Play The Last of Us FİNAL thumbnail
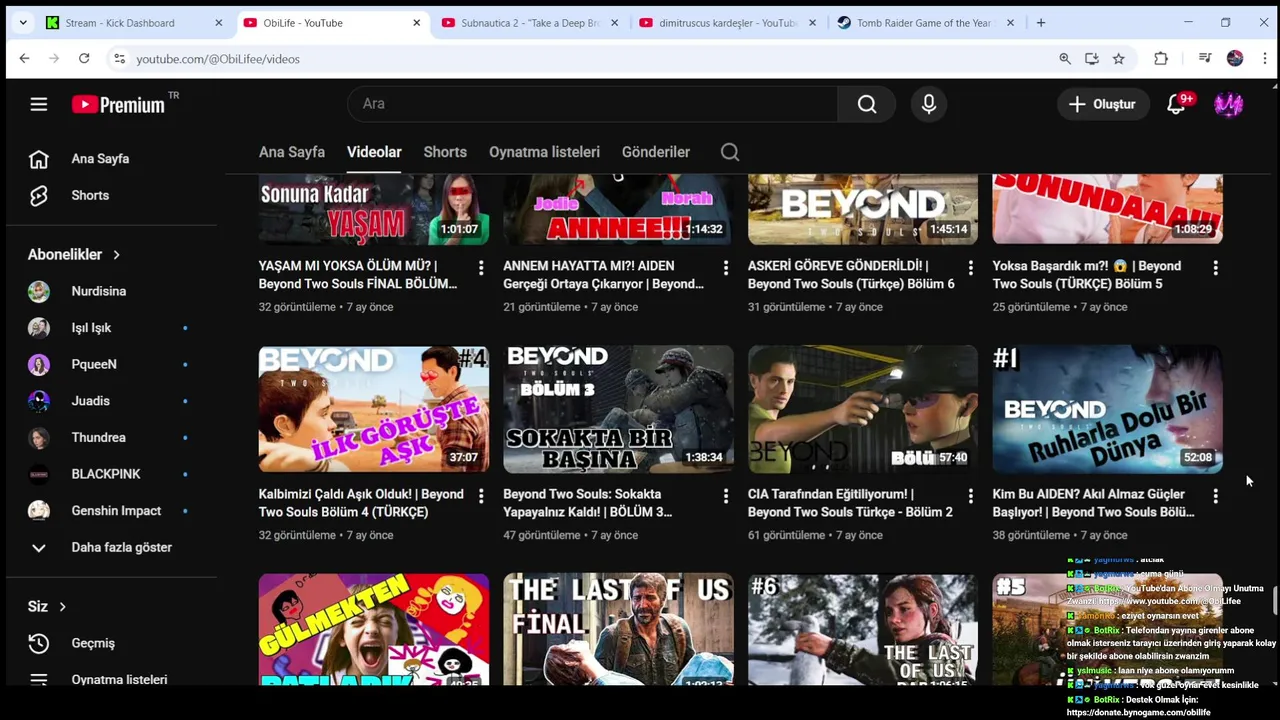The height and width of the screenshot is (720, 1280). point(618,629)
